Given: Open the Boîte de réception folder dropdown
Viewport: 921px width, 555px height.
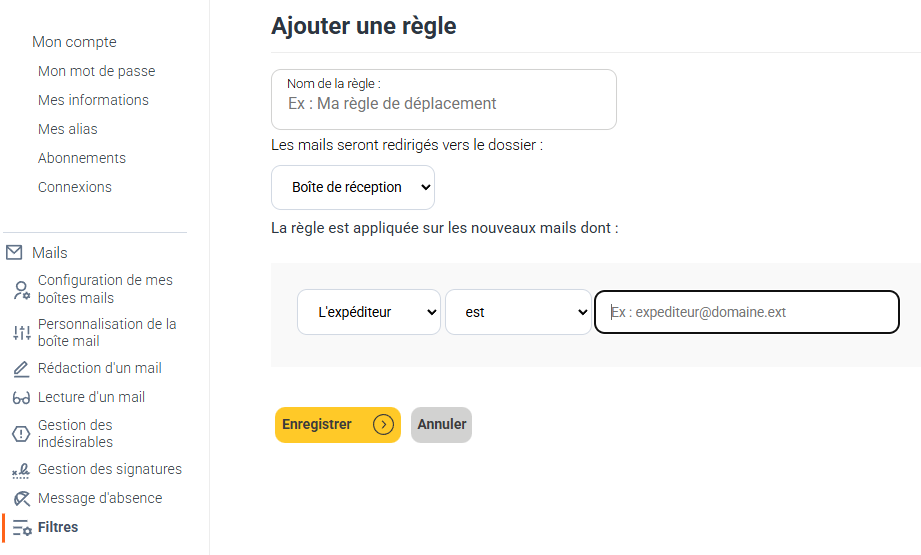Looking at the screenshot, I should (353, 187).
